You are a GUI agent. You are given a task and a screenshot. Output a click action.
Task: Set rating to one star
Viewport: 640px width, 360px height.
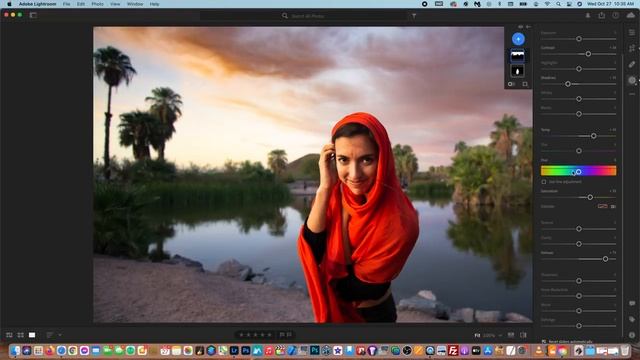pos(241,335)
